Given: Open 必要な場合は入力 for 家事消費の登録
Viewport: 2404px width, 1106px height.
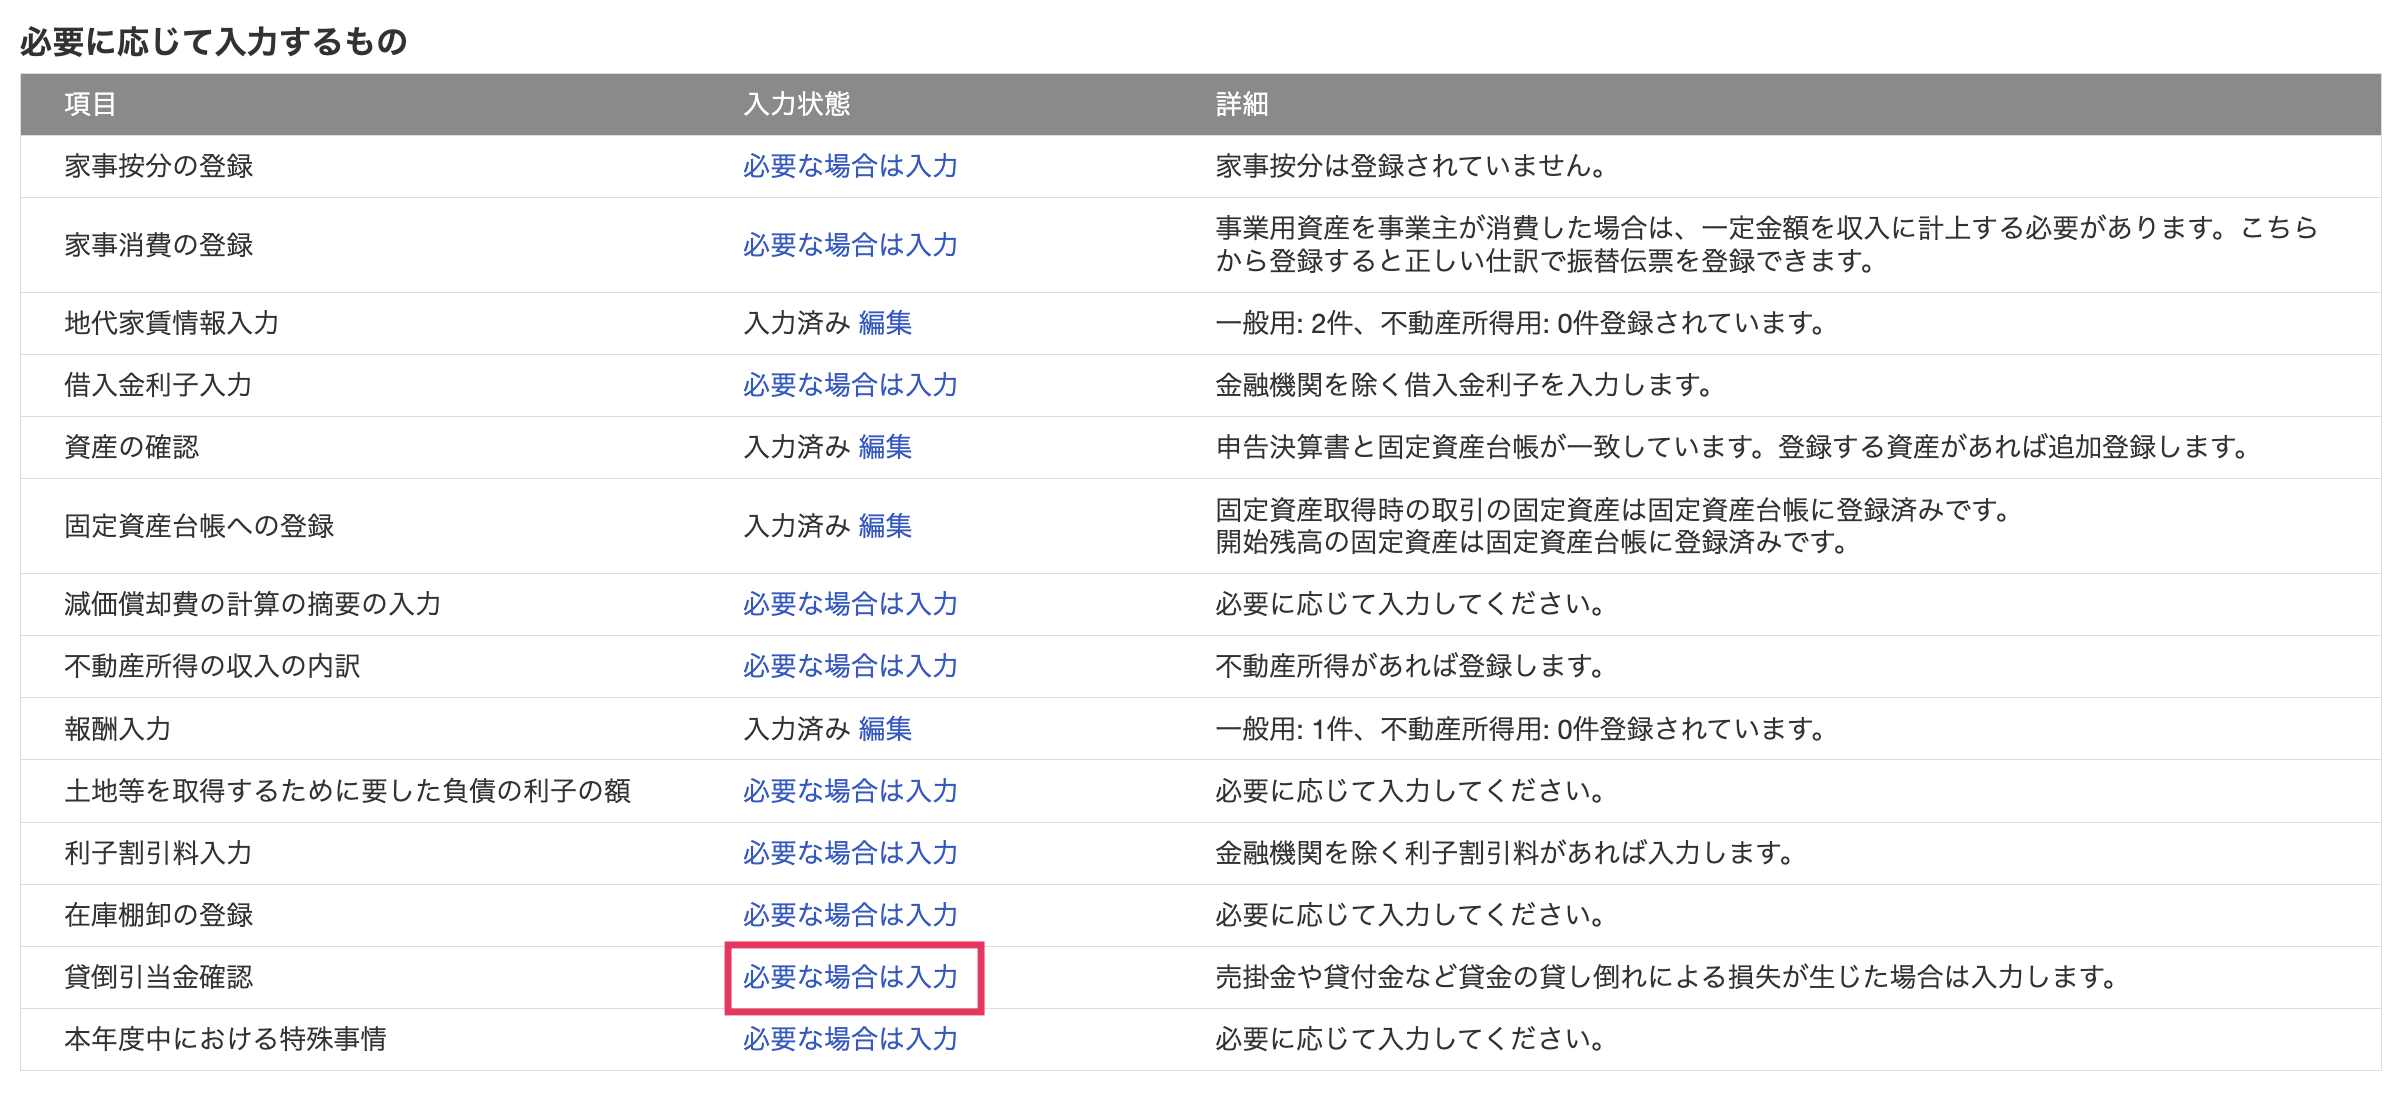Looking at the screenshot, I should [850, 245].
